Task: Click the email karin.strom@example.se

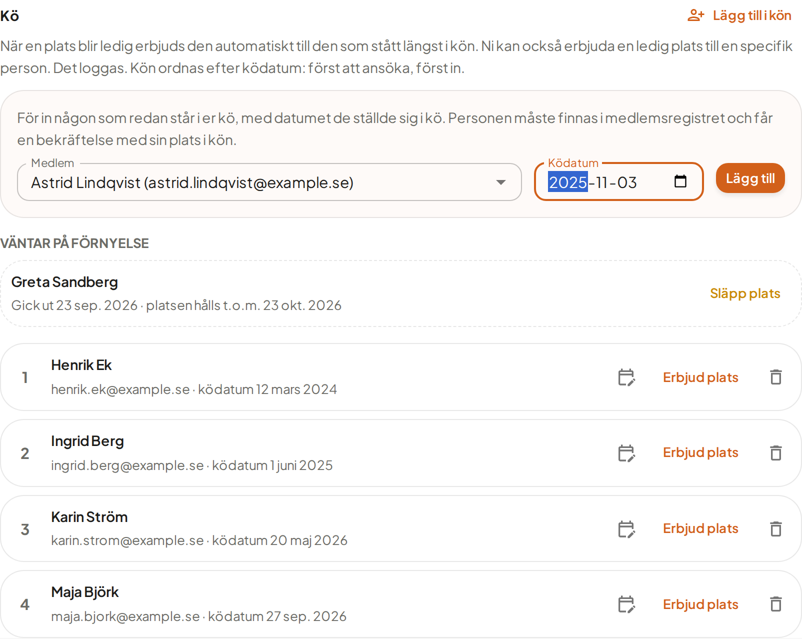Action: pos(127,541)
